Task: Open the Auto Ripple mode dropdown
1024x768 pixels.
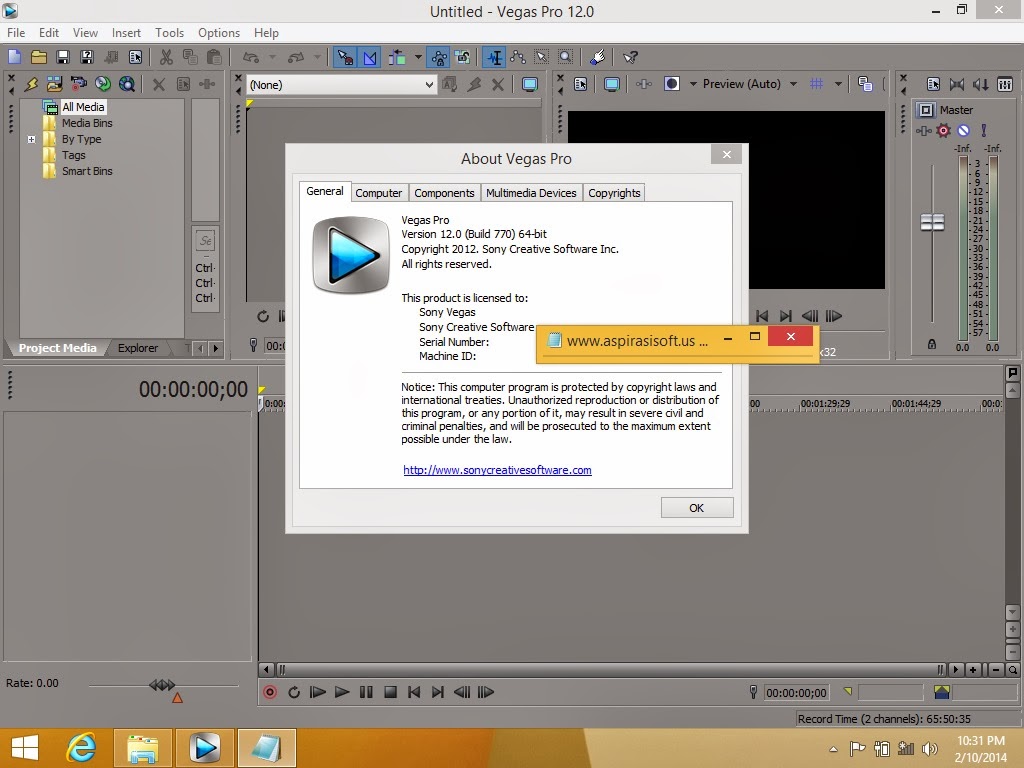Action: point(418,57)
